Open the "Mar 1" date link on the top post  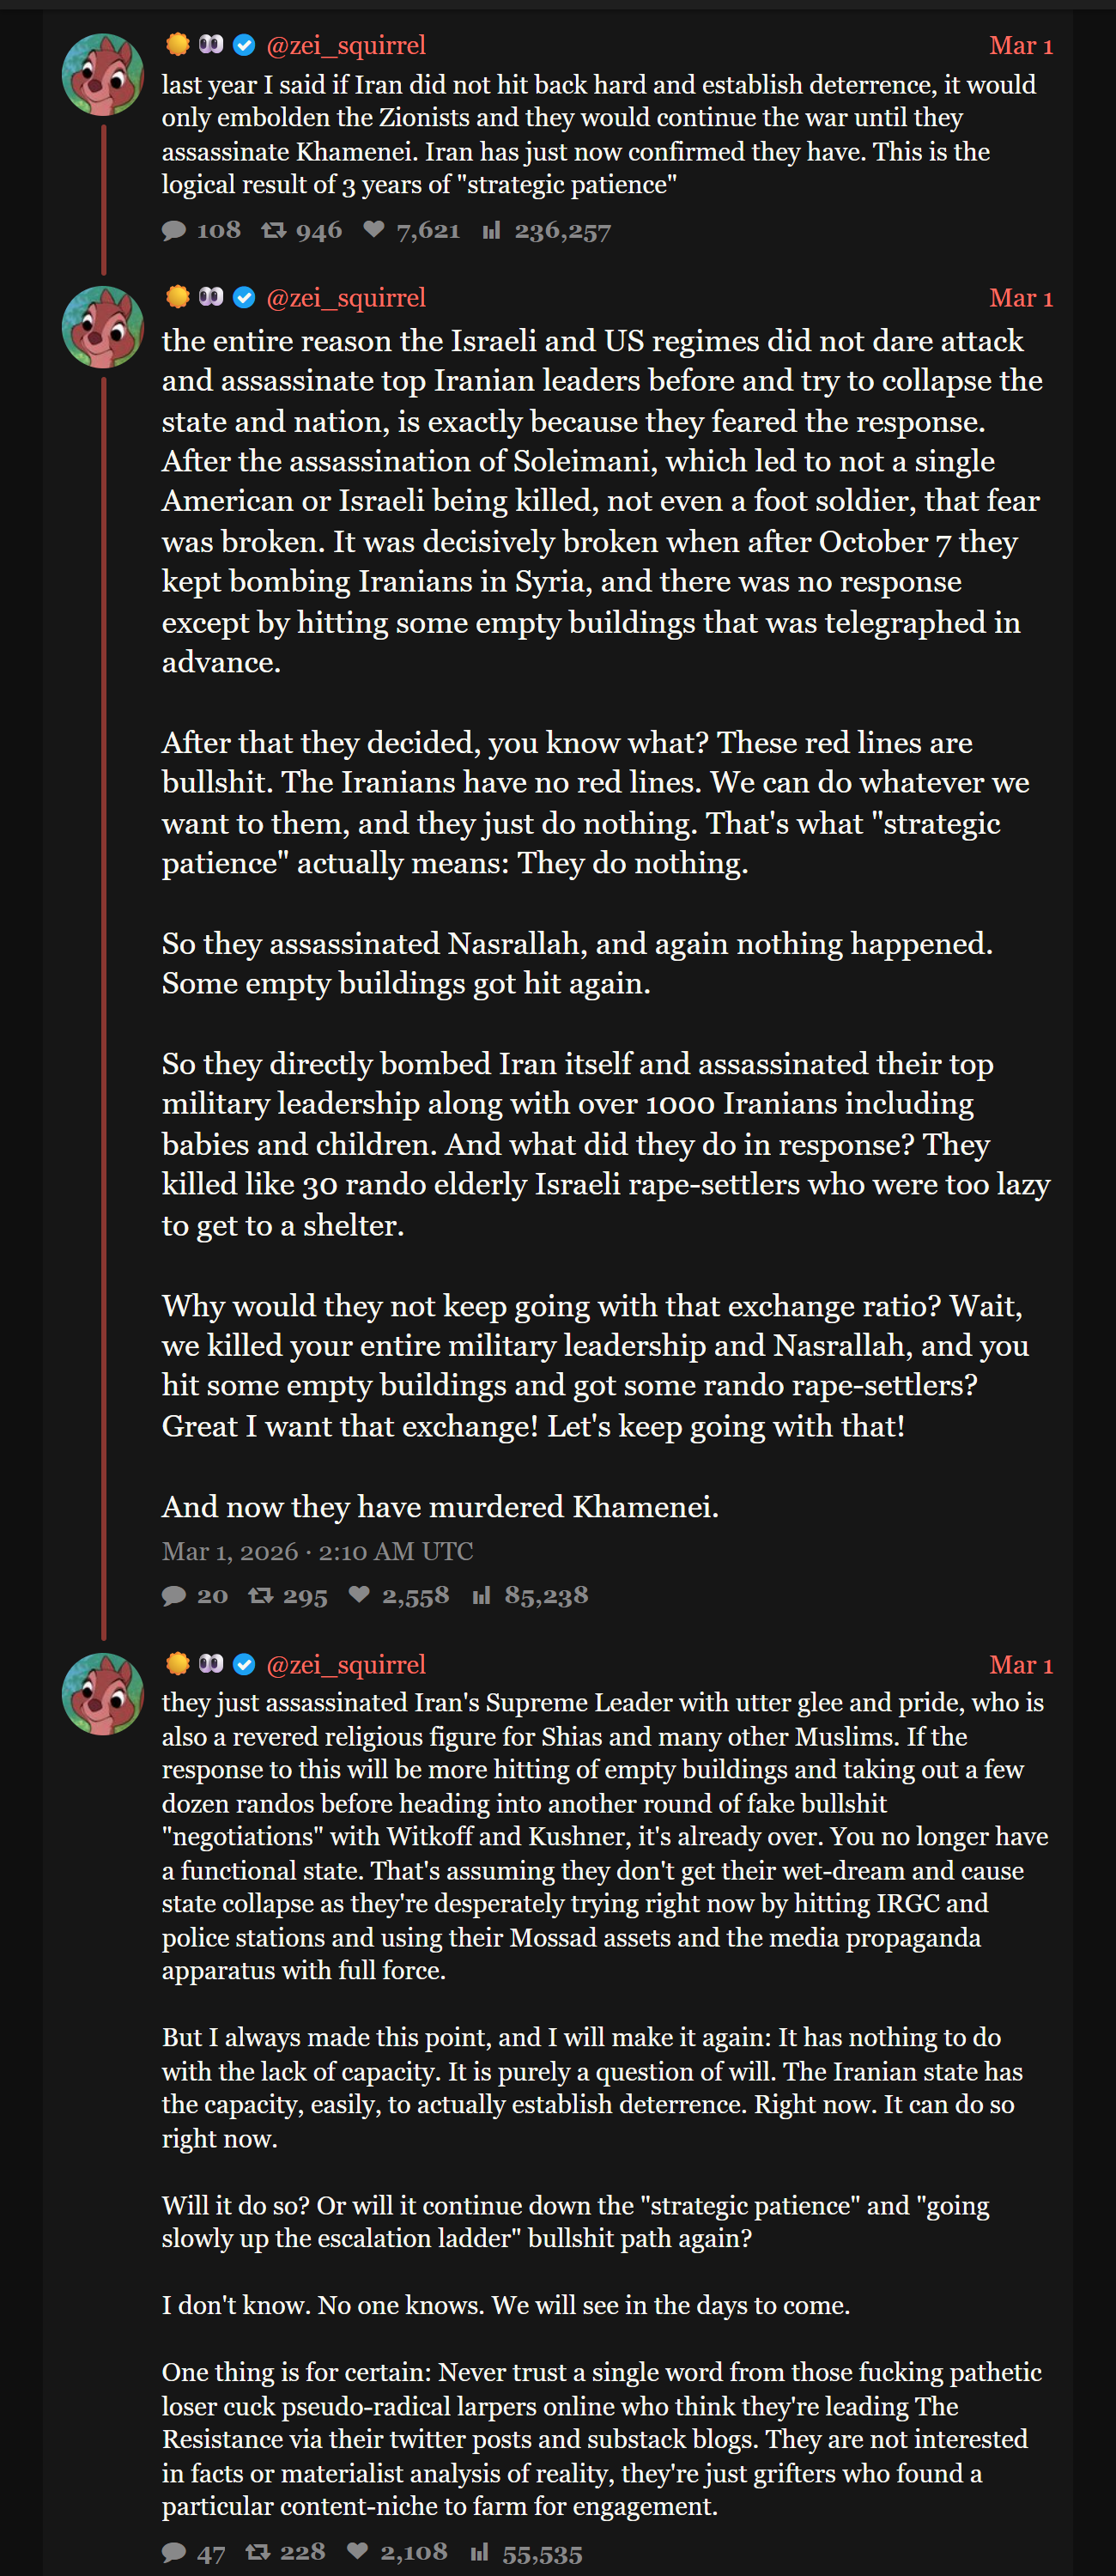(x=1020, y=46)
